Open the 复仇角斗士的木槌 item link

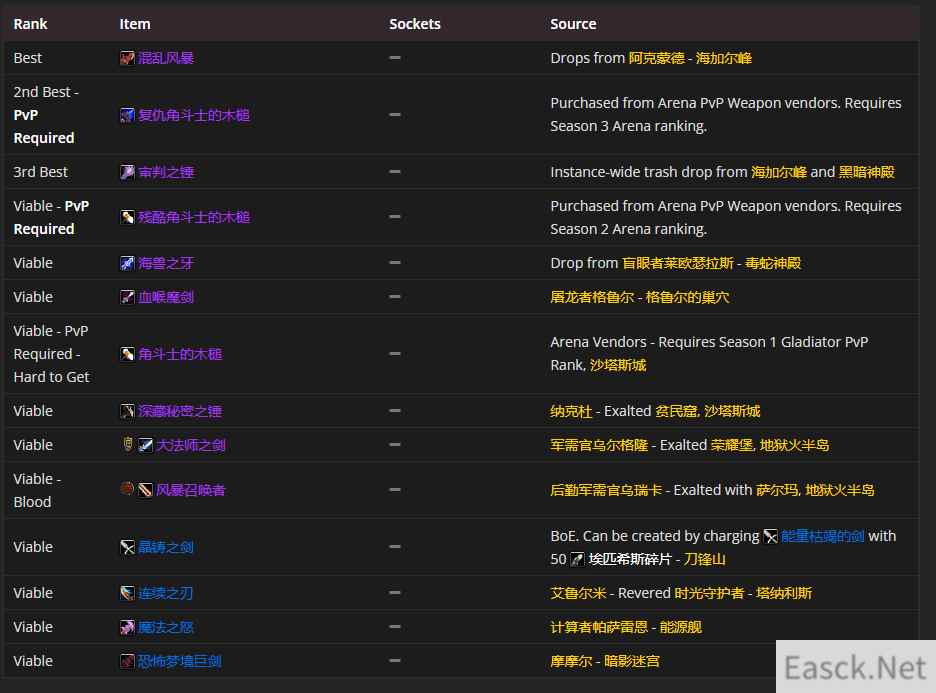[x=193, y=115]
